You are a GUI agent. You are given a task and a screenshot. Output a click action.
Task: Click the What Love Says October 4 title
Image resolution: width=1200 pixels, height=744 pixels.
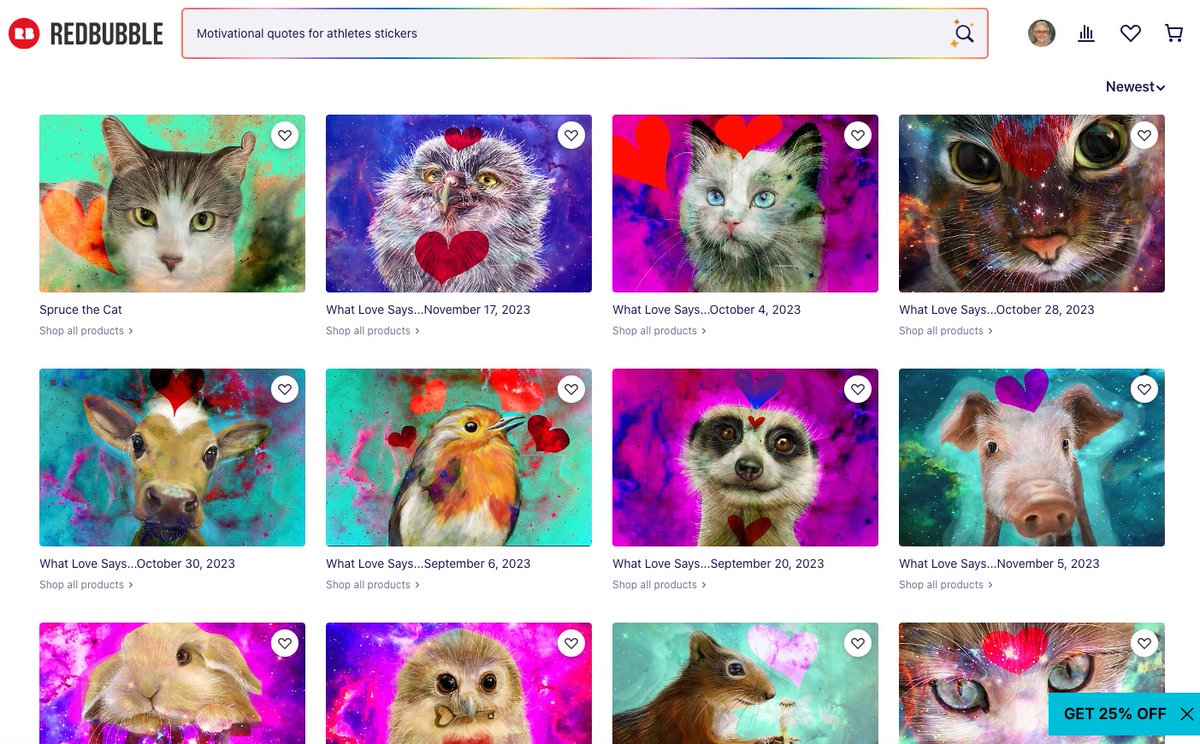pos(706,309)
